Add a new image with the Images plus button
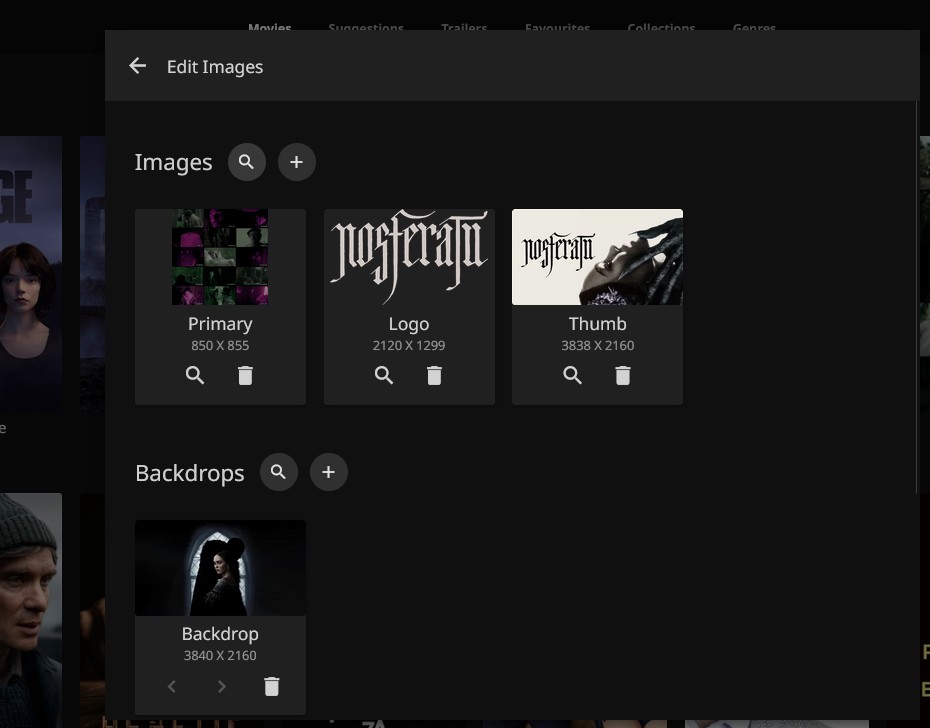 pyautogui.click(x=297, y=162)
